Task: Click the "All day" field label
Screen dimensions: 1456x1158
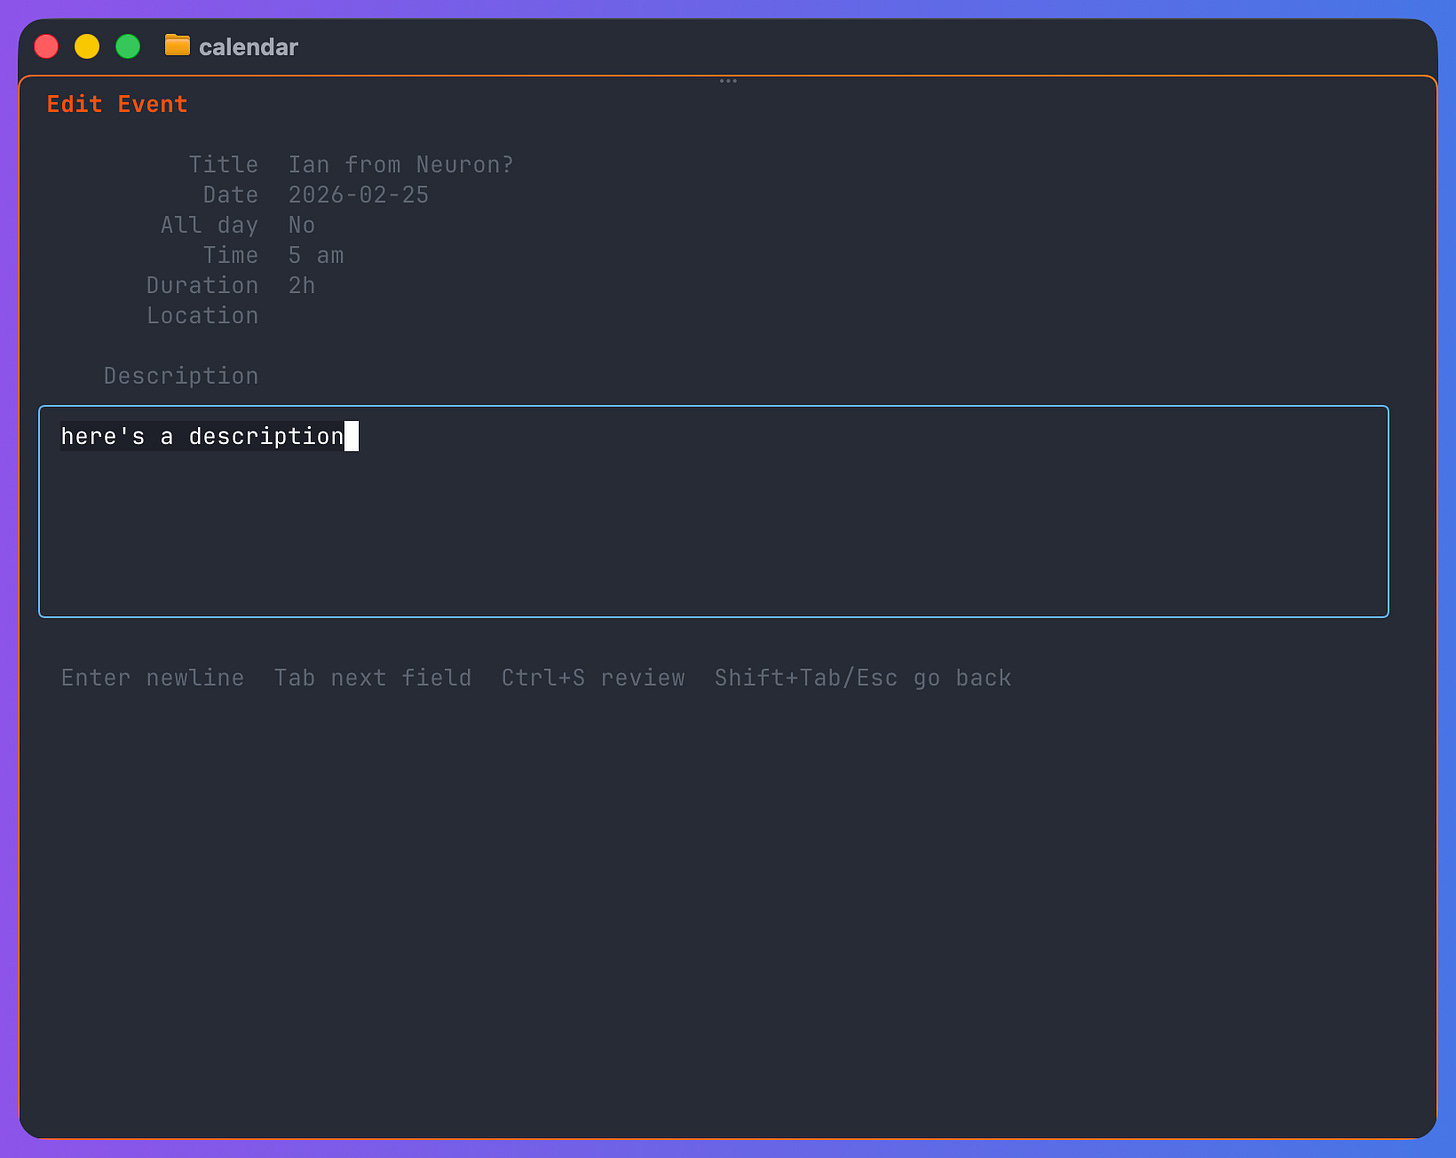Action: tap(210, 225)
